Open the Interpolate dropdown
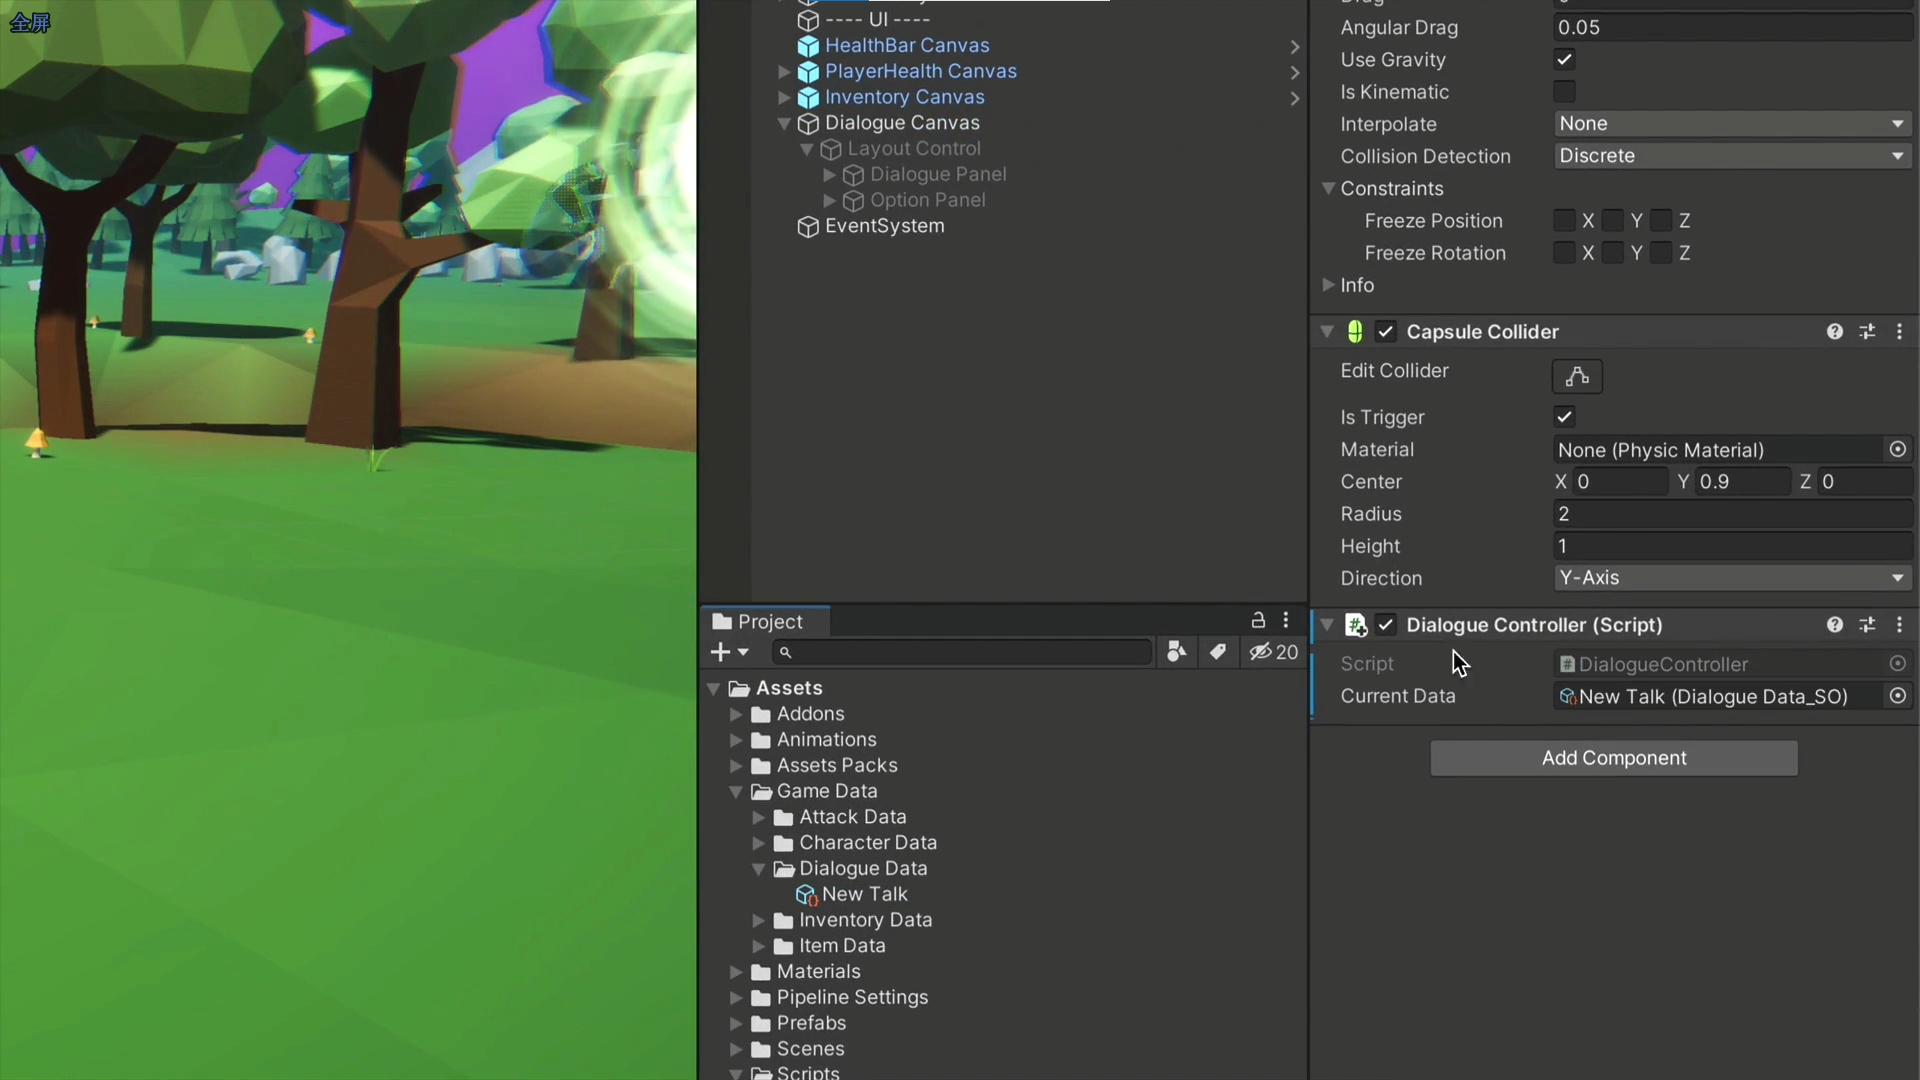This screenshot has width=1920, height=1080. click(1732, 124)
